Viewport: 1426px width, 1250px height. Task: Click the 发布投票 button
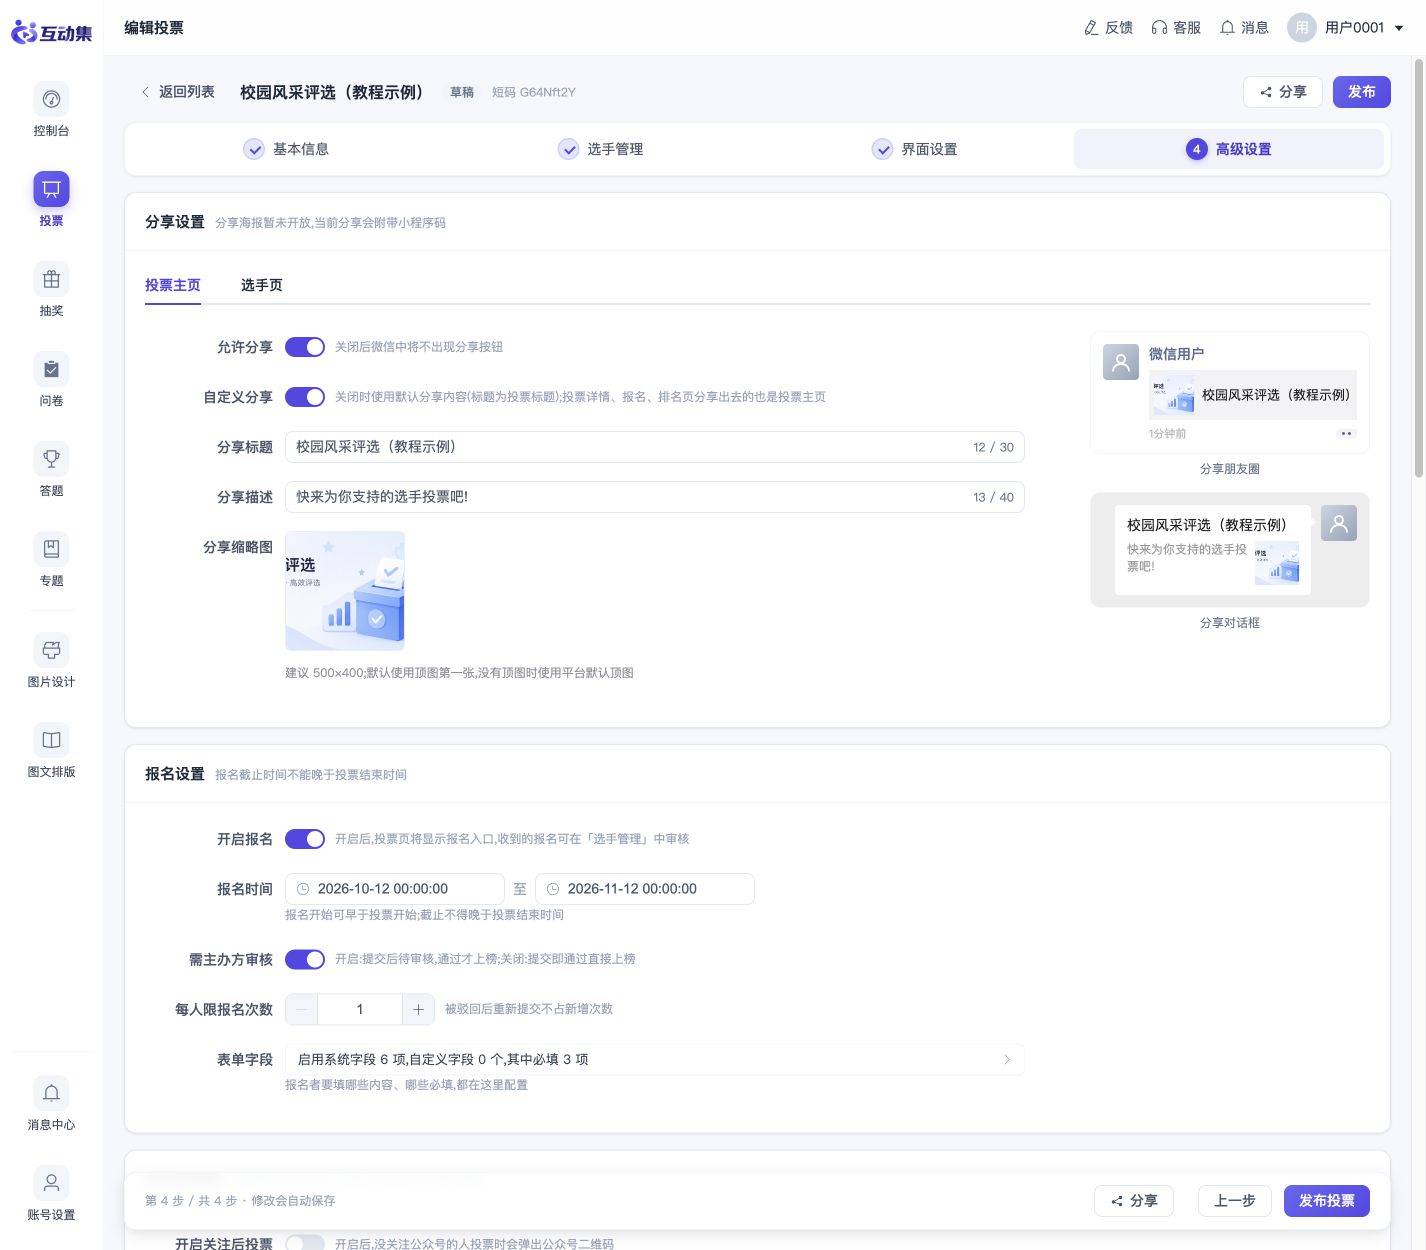click(1327, 1201)
